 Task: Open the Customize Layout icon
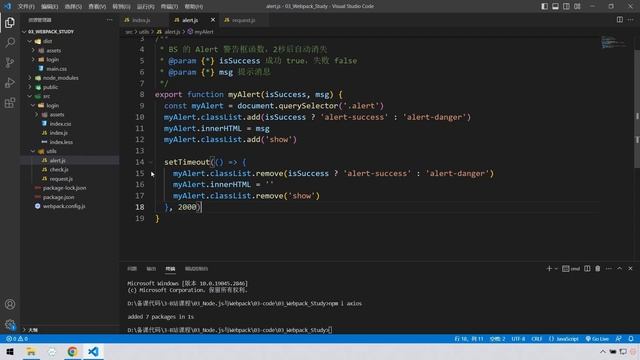point(577,6)
